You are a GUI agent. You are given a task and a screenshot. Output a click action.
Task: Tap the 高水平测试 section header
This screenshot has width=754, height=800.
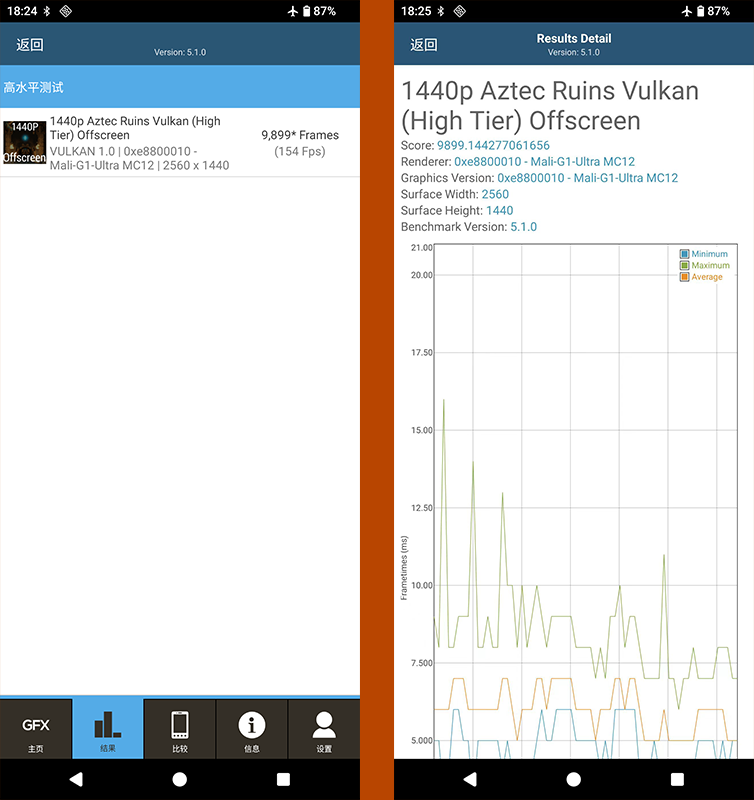click(180, 87)
